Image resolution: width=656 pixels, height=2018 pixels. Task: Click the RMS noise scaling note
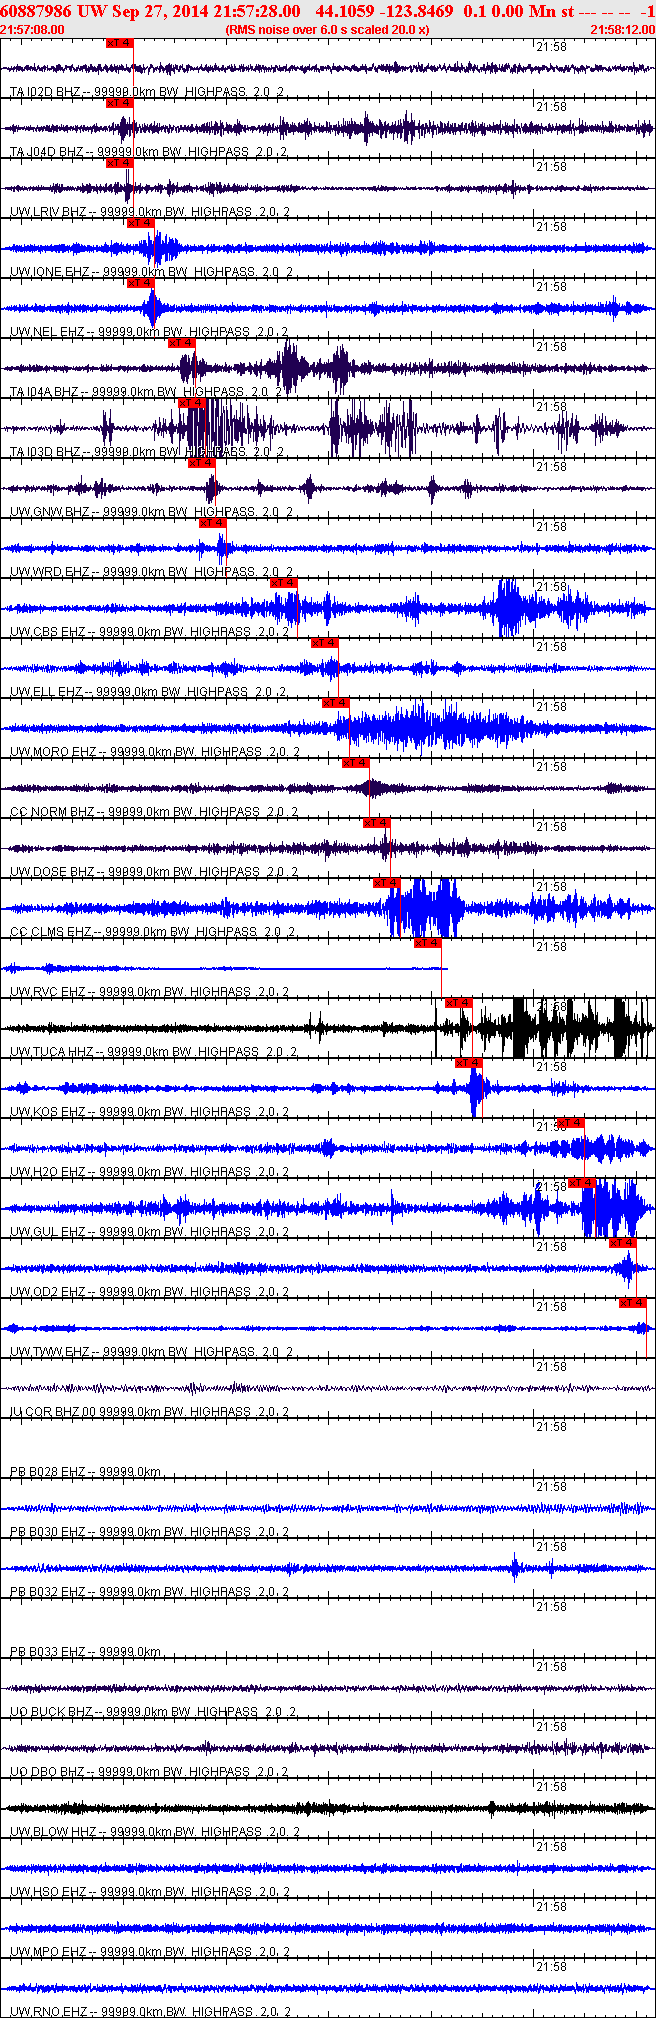328,29
